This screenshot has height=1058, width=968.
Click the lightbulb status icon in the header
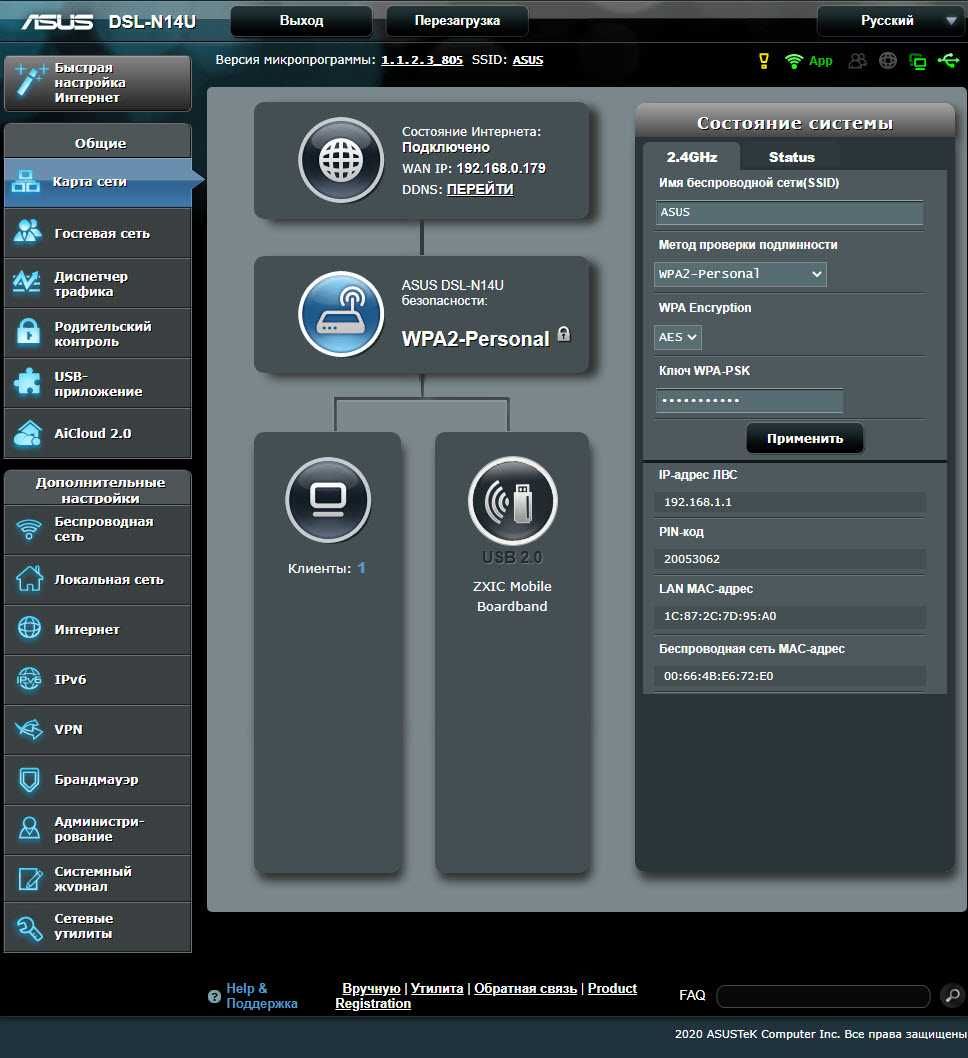(764, 61)
